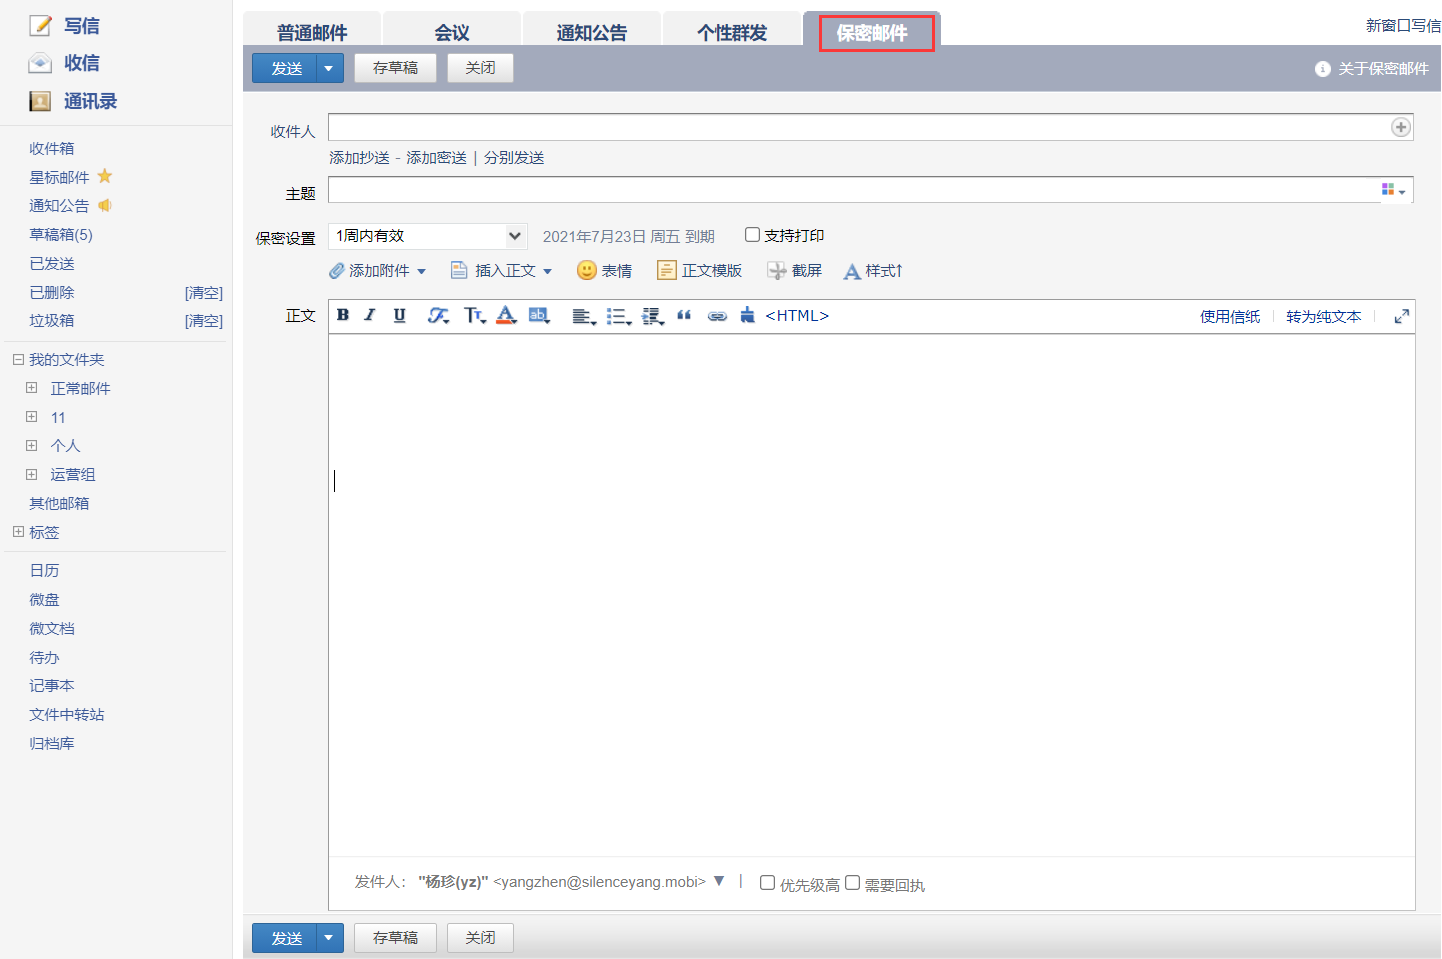Expand the 正常邮件 folder

(32, 388)
